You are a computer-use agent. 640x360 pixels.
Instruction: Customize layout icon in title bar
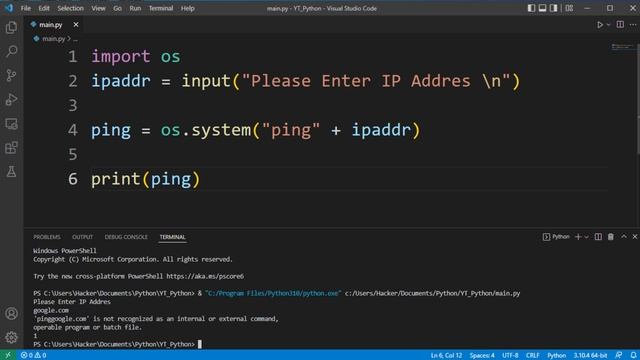tap(569, 8)
